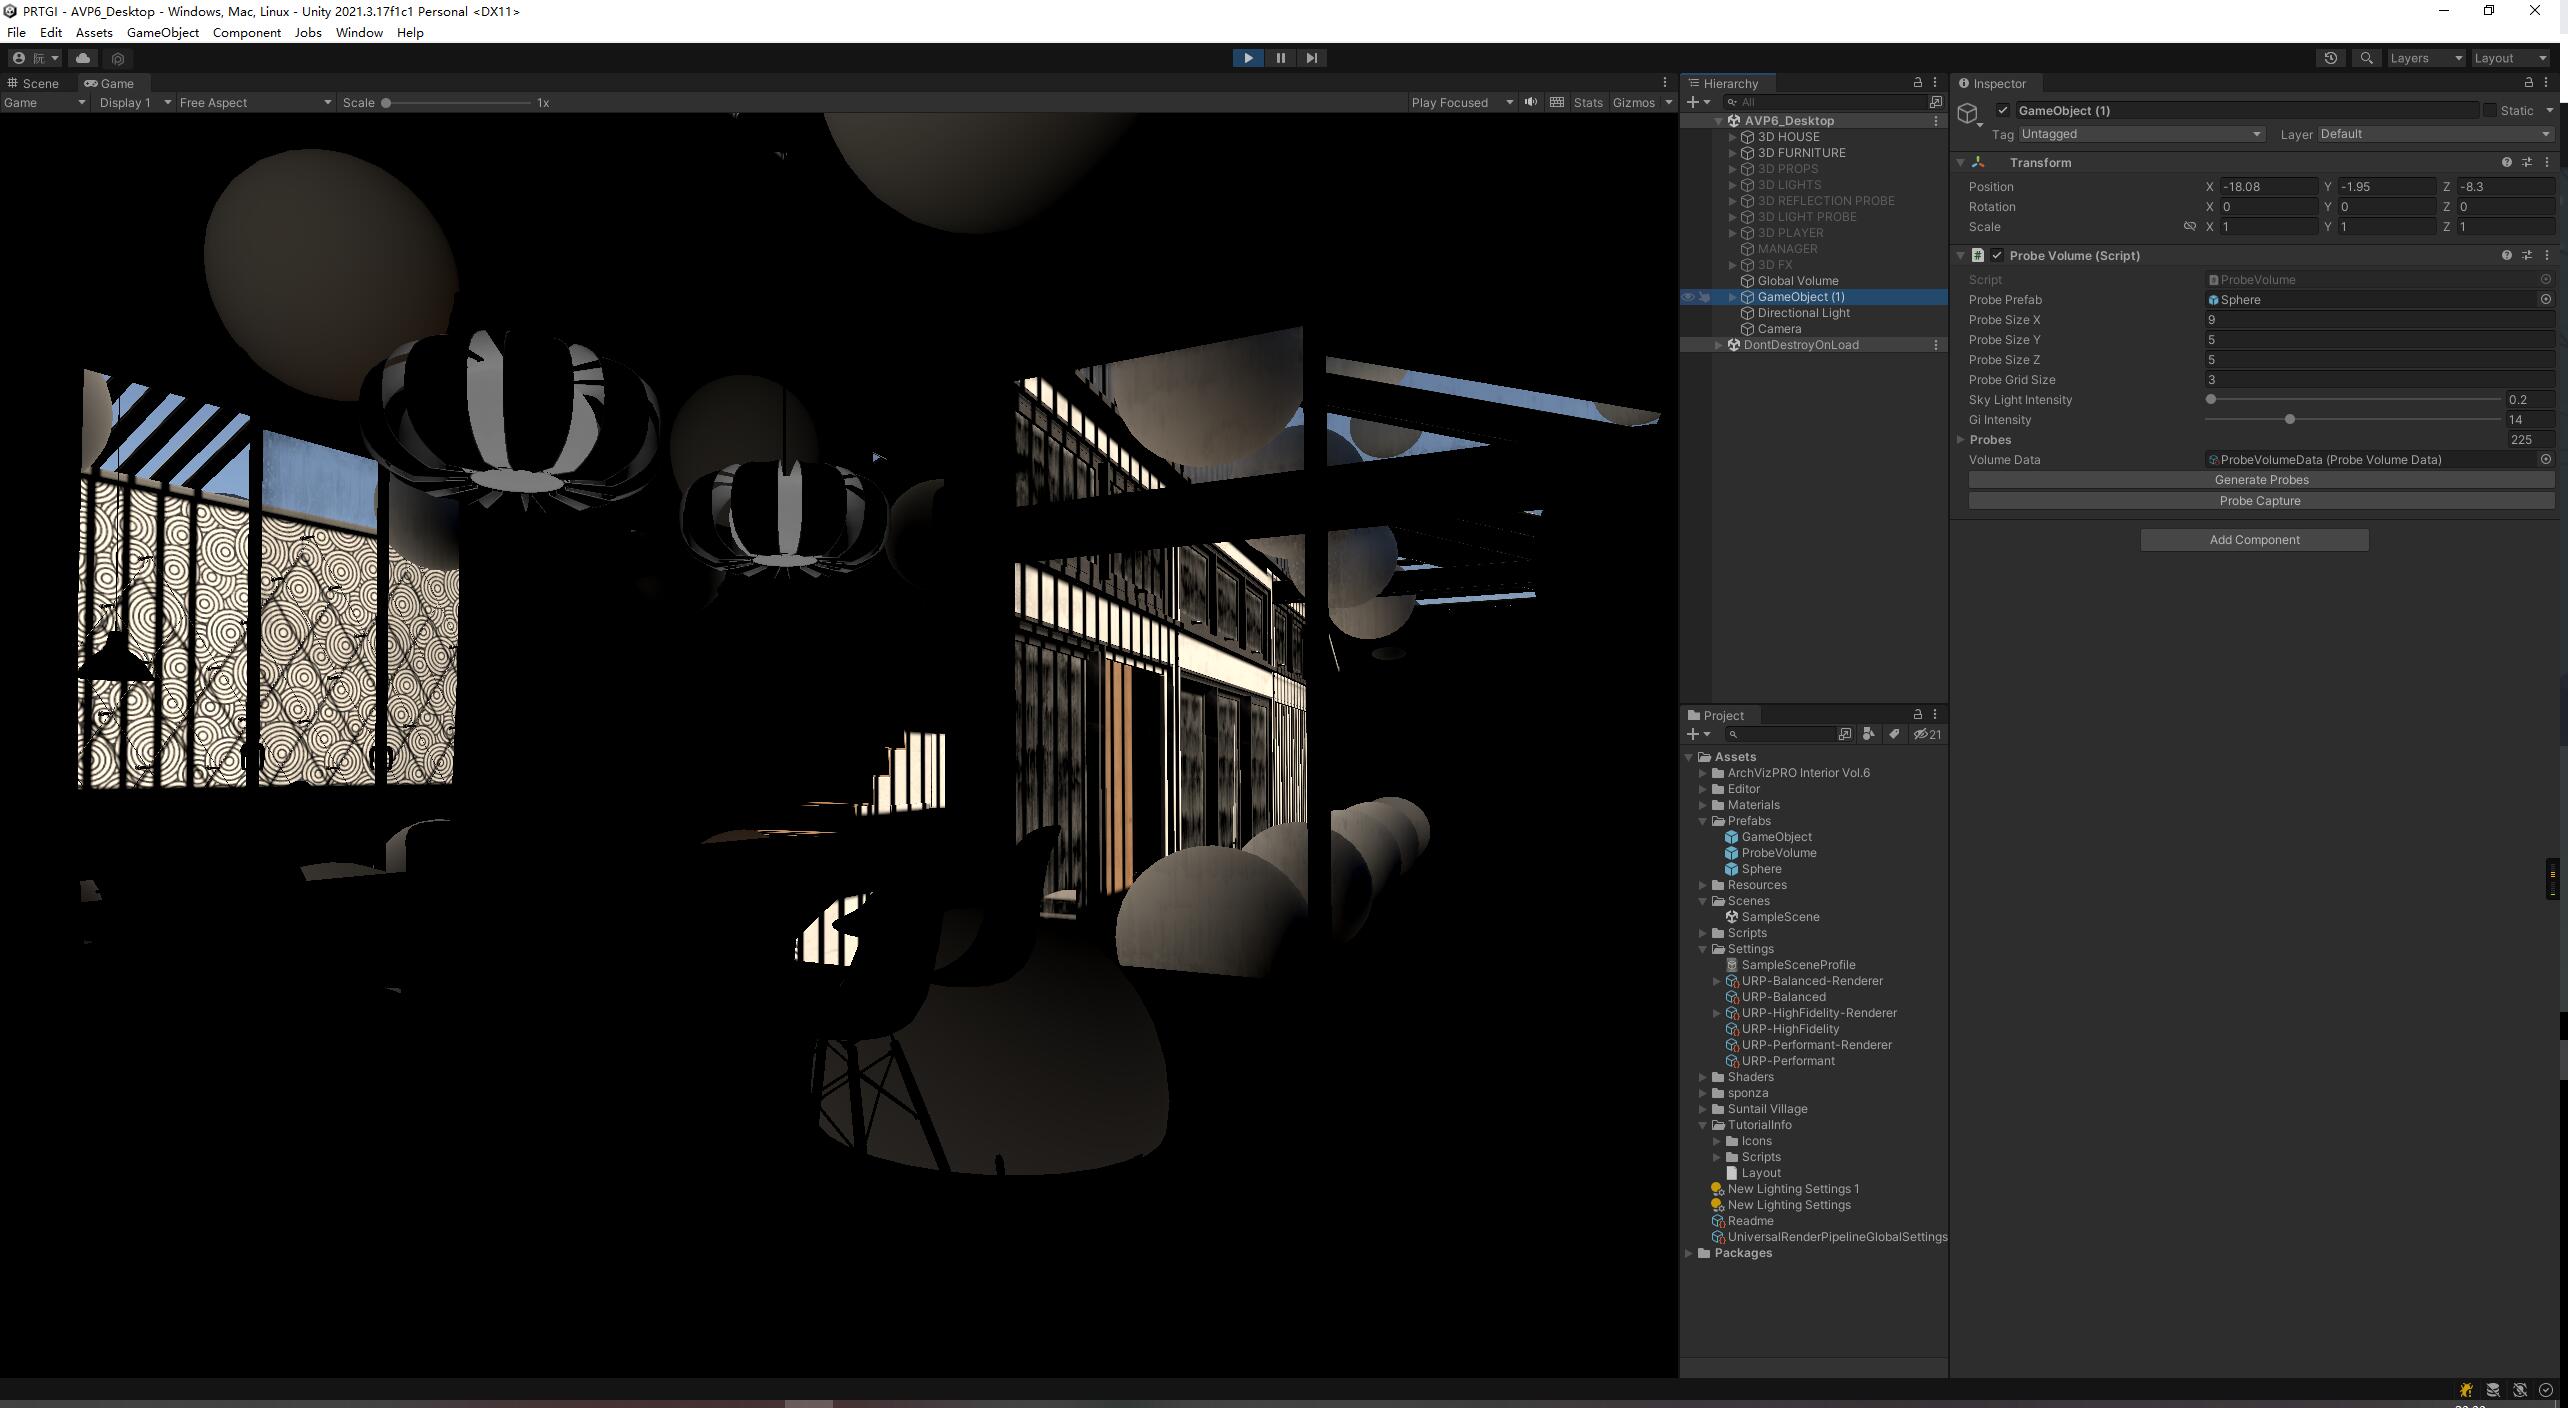Open Undo History icon
Screen dimensions: 2568x1408
pos(2330,58)
